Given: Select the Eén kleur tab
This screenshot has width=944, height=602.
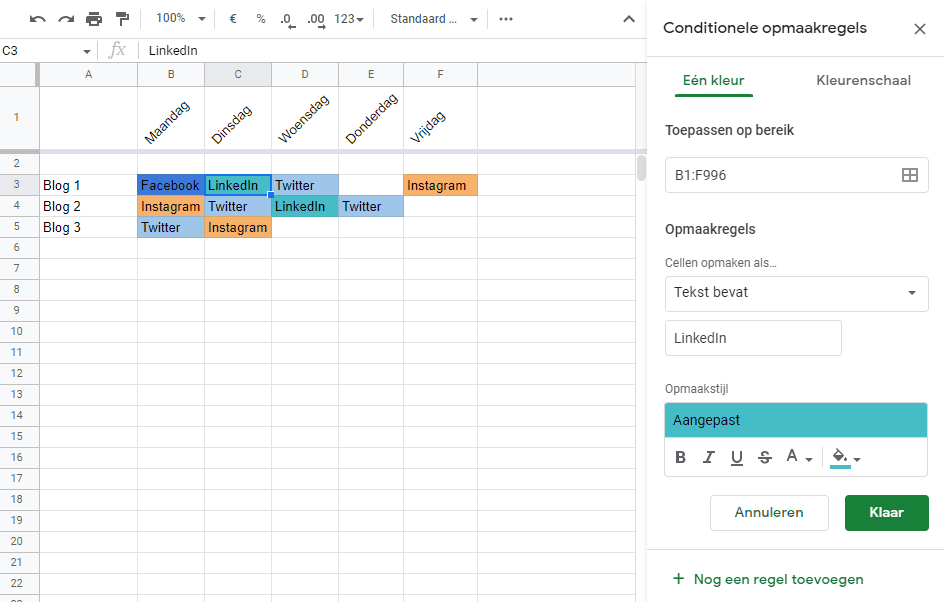Looking at the screenshot, I should click(x=713, y=79).
